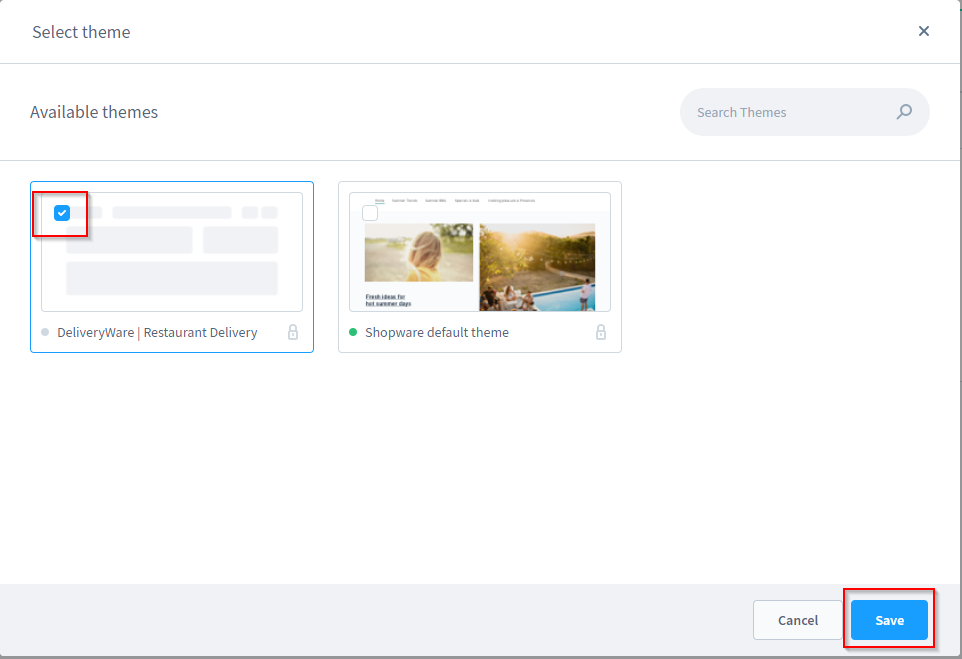The width and height of the screenshot is (962, 659).
Task: Click the lock icon on Shopware default theme
Action: point(601,332)
